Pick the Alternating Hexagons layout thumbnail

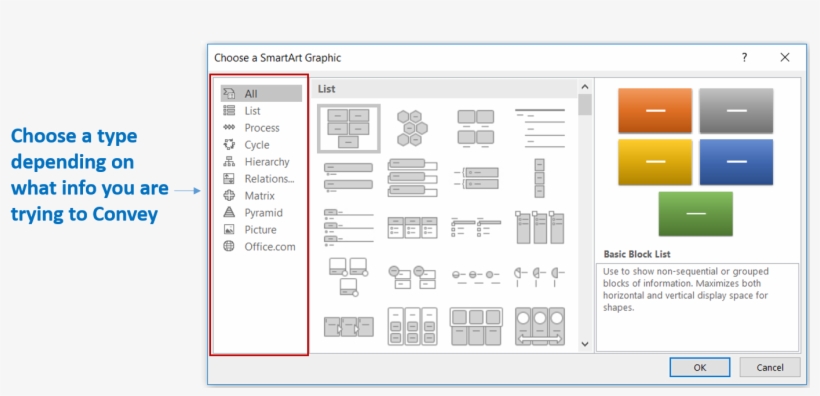(x=412, y=128)
